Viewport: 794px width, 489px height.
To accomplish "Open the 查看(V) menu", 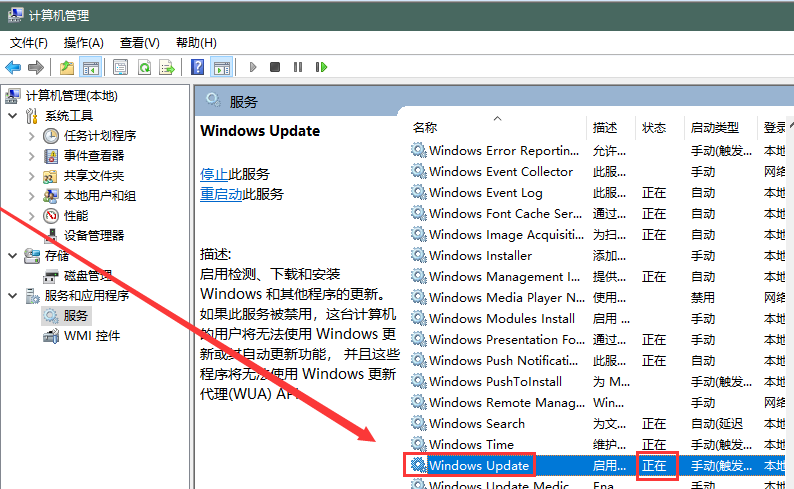I will pos(139,43).
